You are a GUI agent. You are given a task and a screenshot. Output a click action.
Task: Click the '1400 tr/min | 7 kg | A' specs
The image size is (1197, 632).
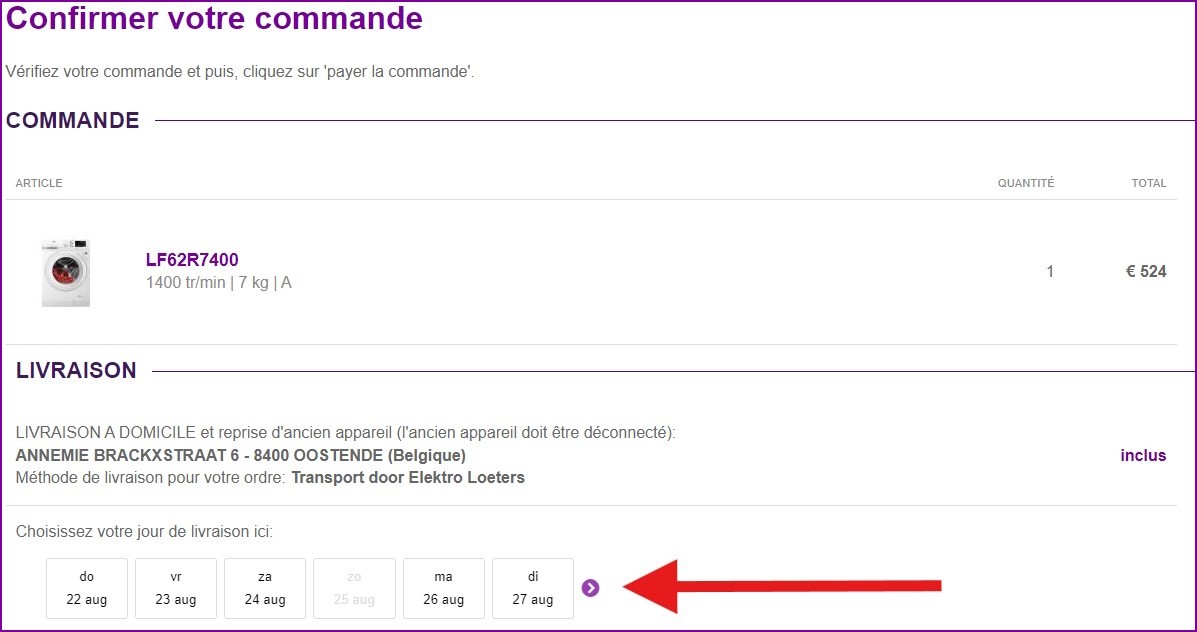(219, 283)
